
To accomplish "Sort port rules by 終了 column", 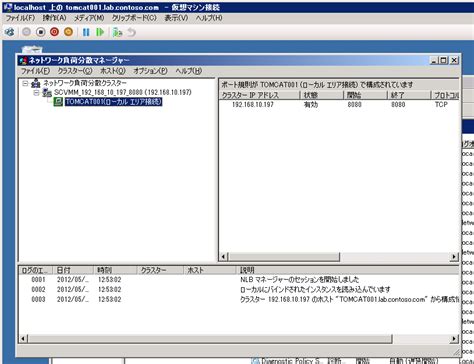I will pyautogui.click(x=409, y=95).
